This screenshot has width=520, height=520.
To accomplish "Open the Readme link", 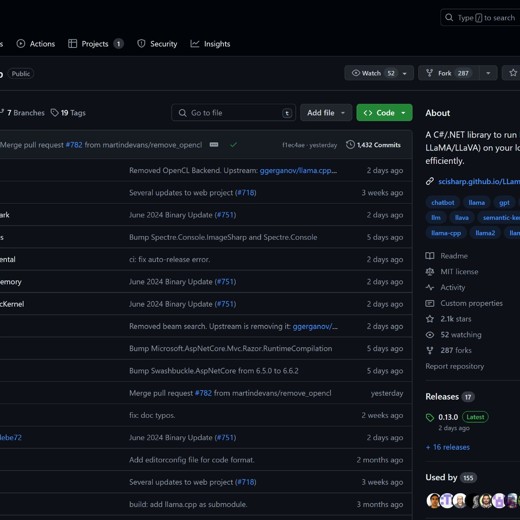I will [x=454, y=256].
